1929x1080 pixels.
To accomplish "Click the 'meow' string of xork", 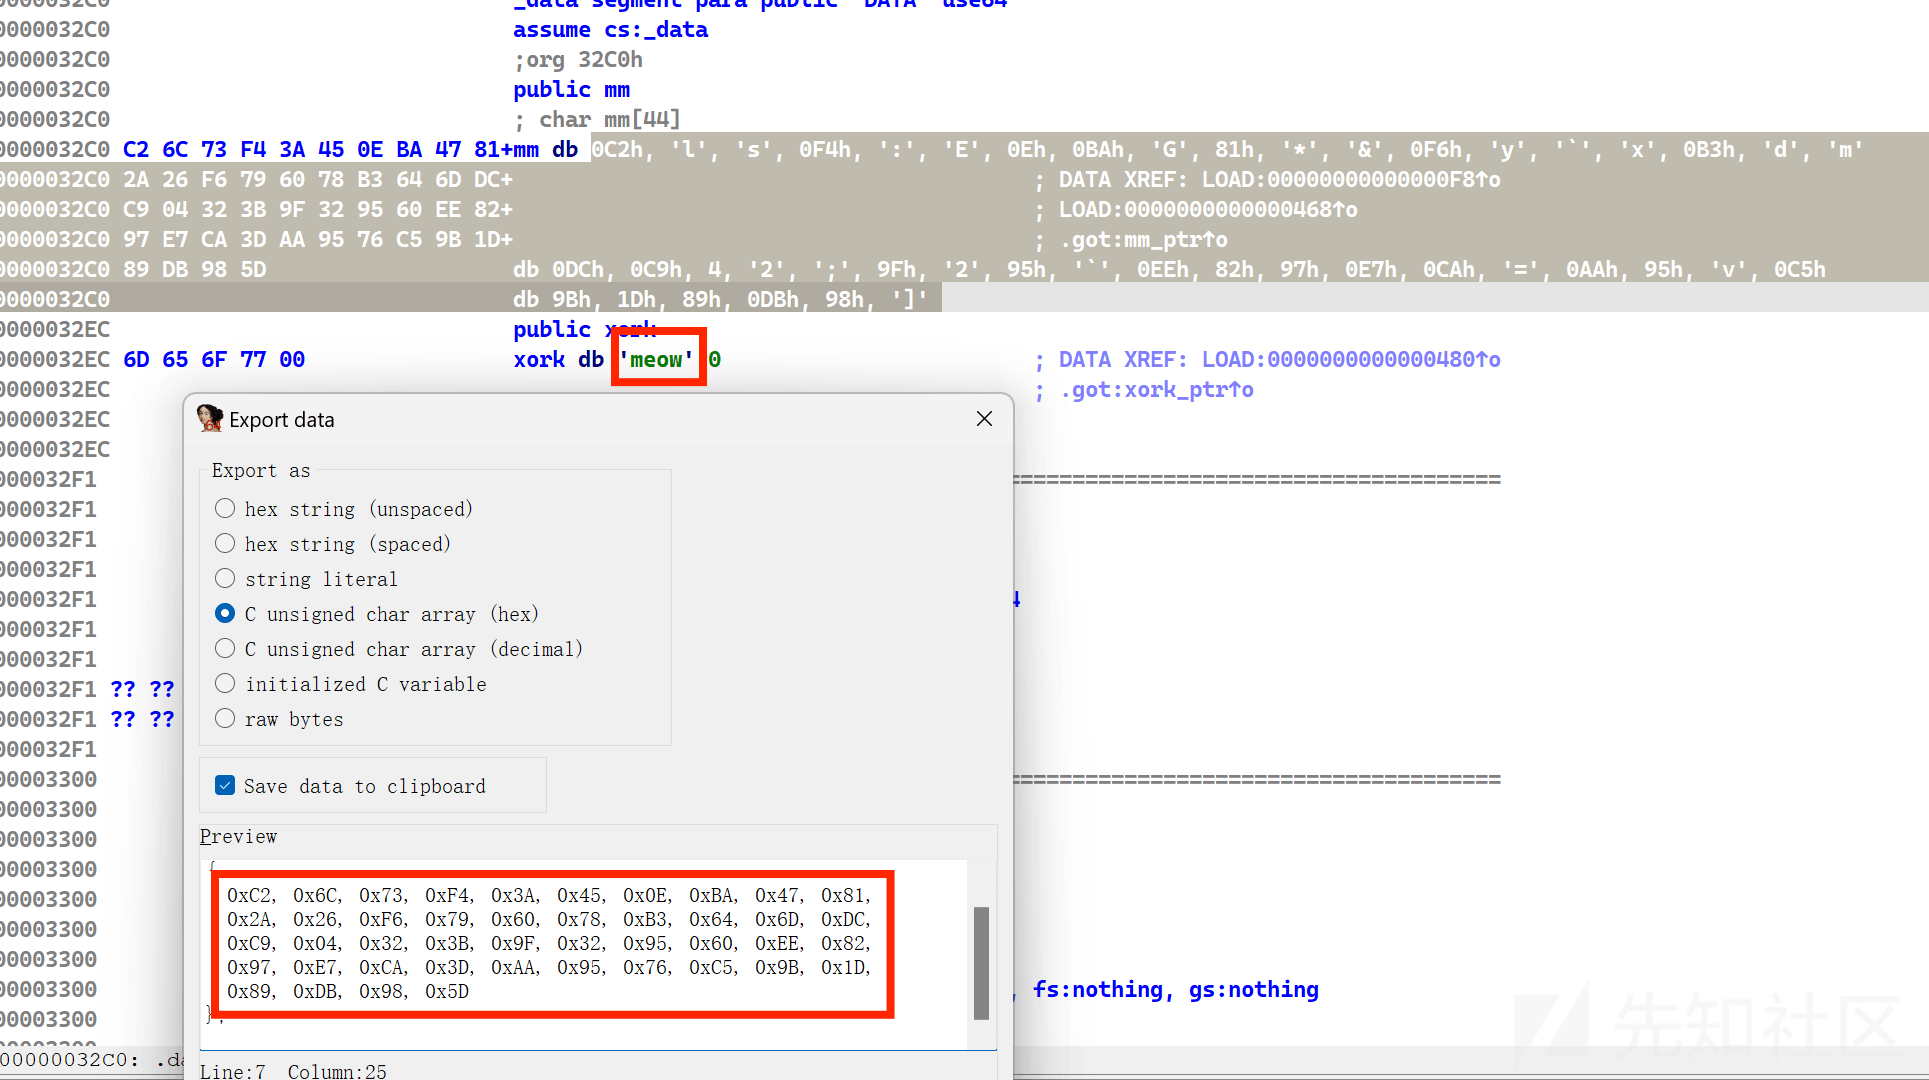I will (x=657, y=359).
